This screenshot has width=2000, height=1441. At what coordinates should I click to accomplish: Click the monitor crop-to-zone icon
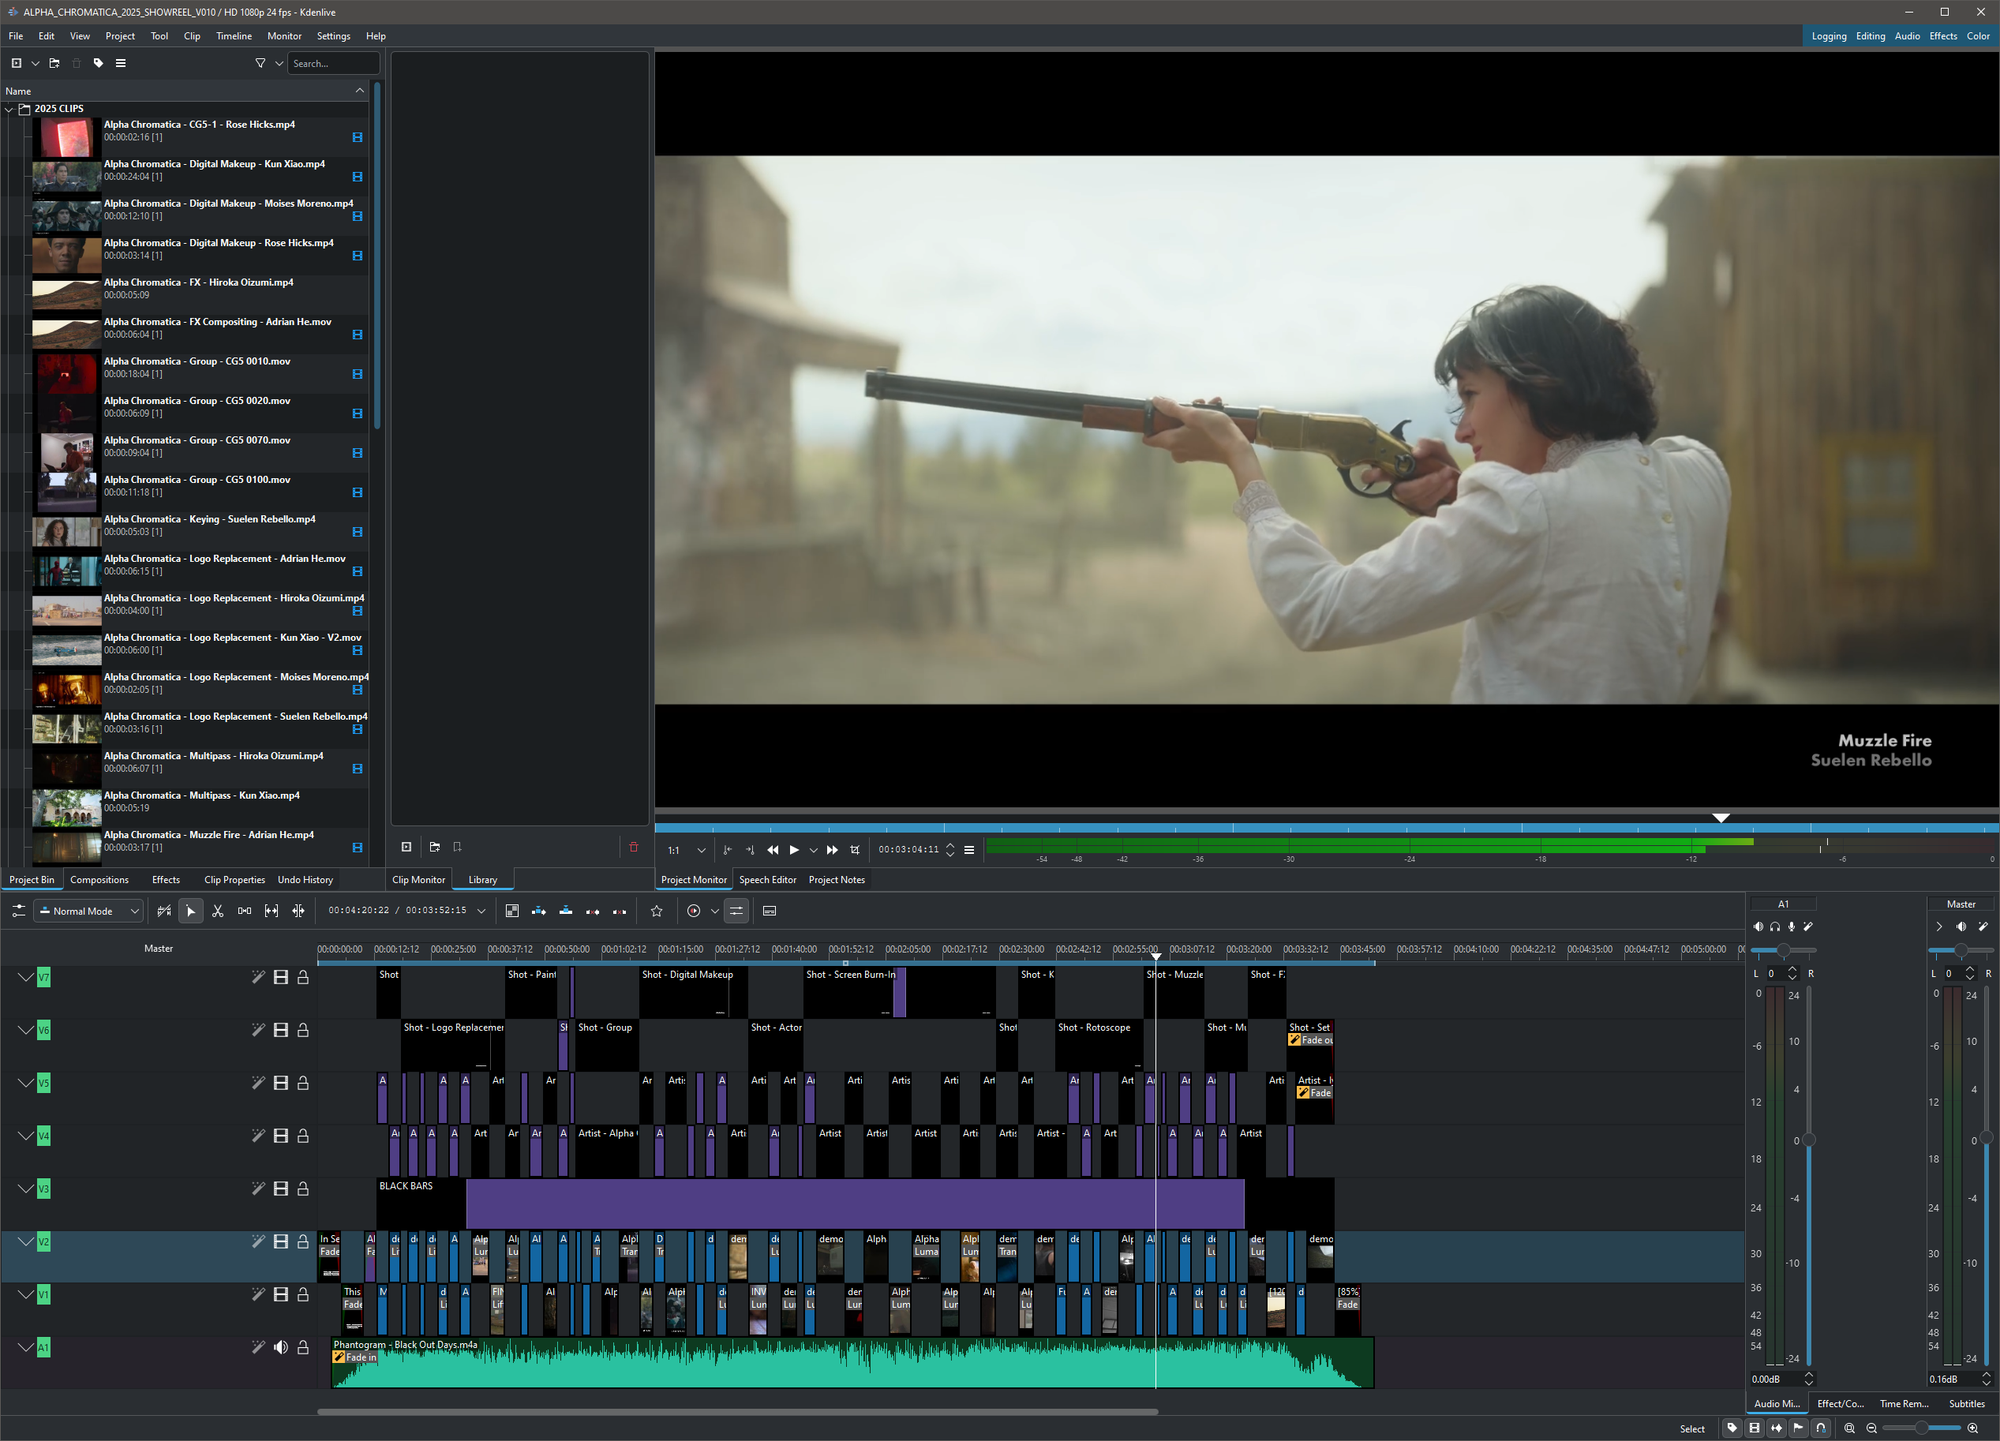pyautogui.click(x=855, y=850)
